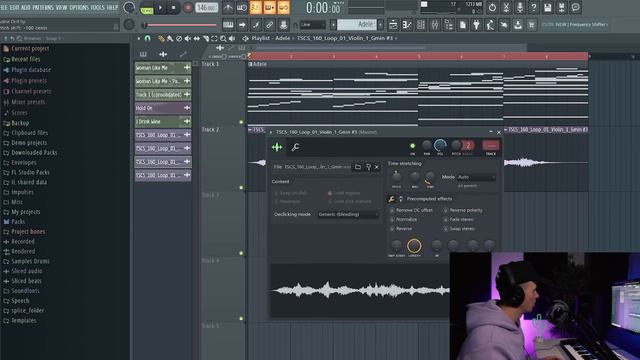This screenshot has height=360, width=640.
Task: Click the download arrow toolbar icon
Action: [518, 25]
